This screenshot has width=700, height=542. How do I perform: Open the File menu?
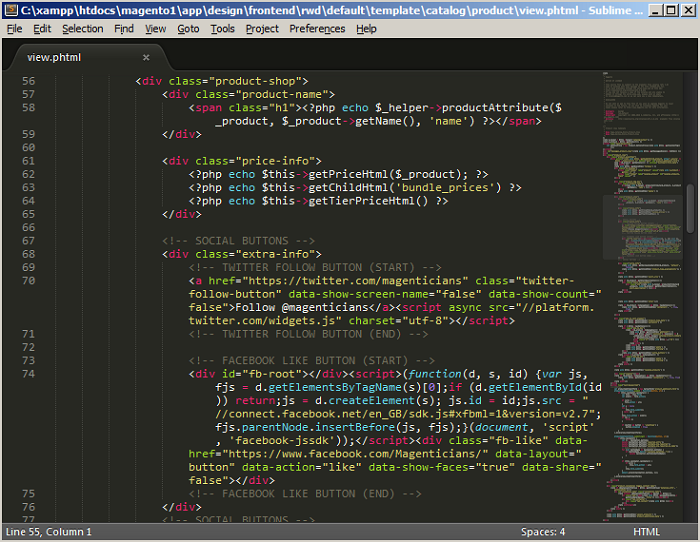pos(14,29)
